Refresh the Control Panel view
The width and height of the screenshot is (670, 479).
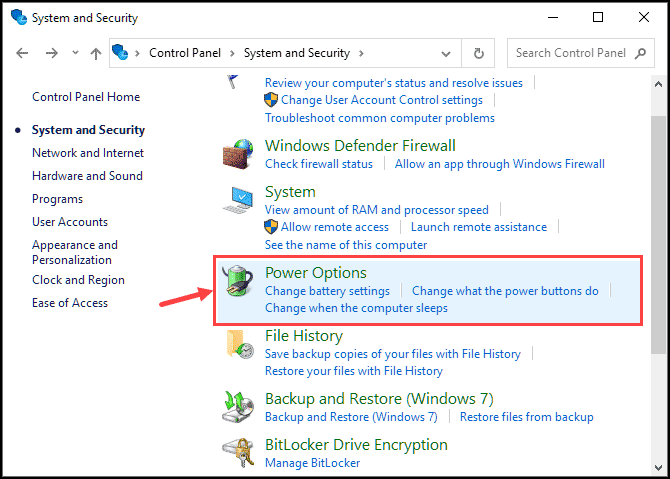[x=479, y=53]
